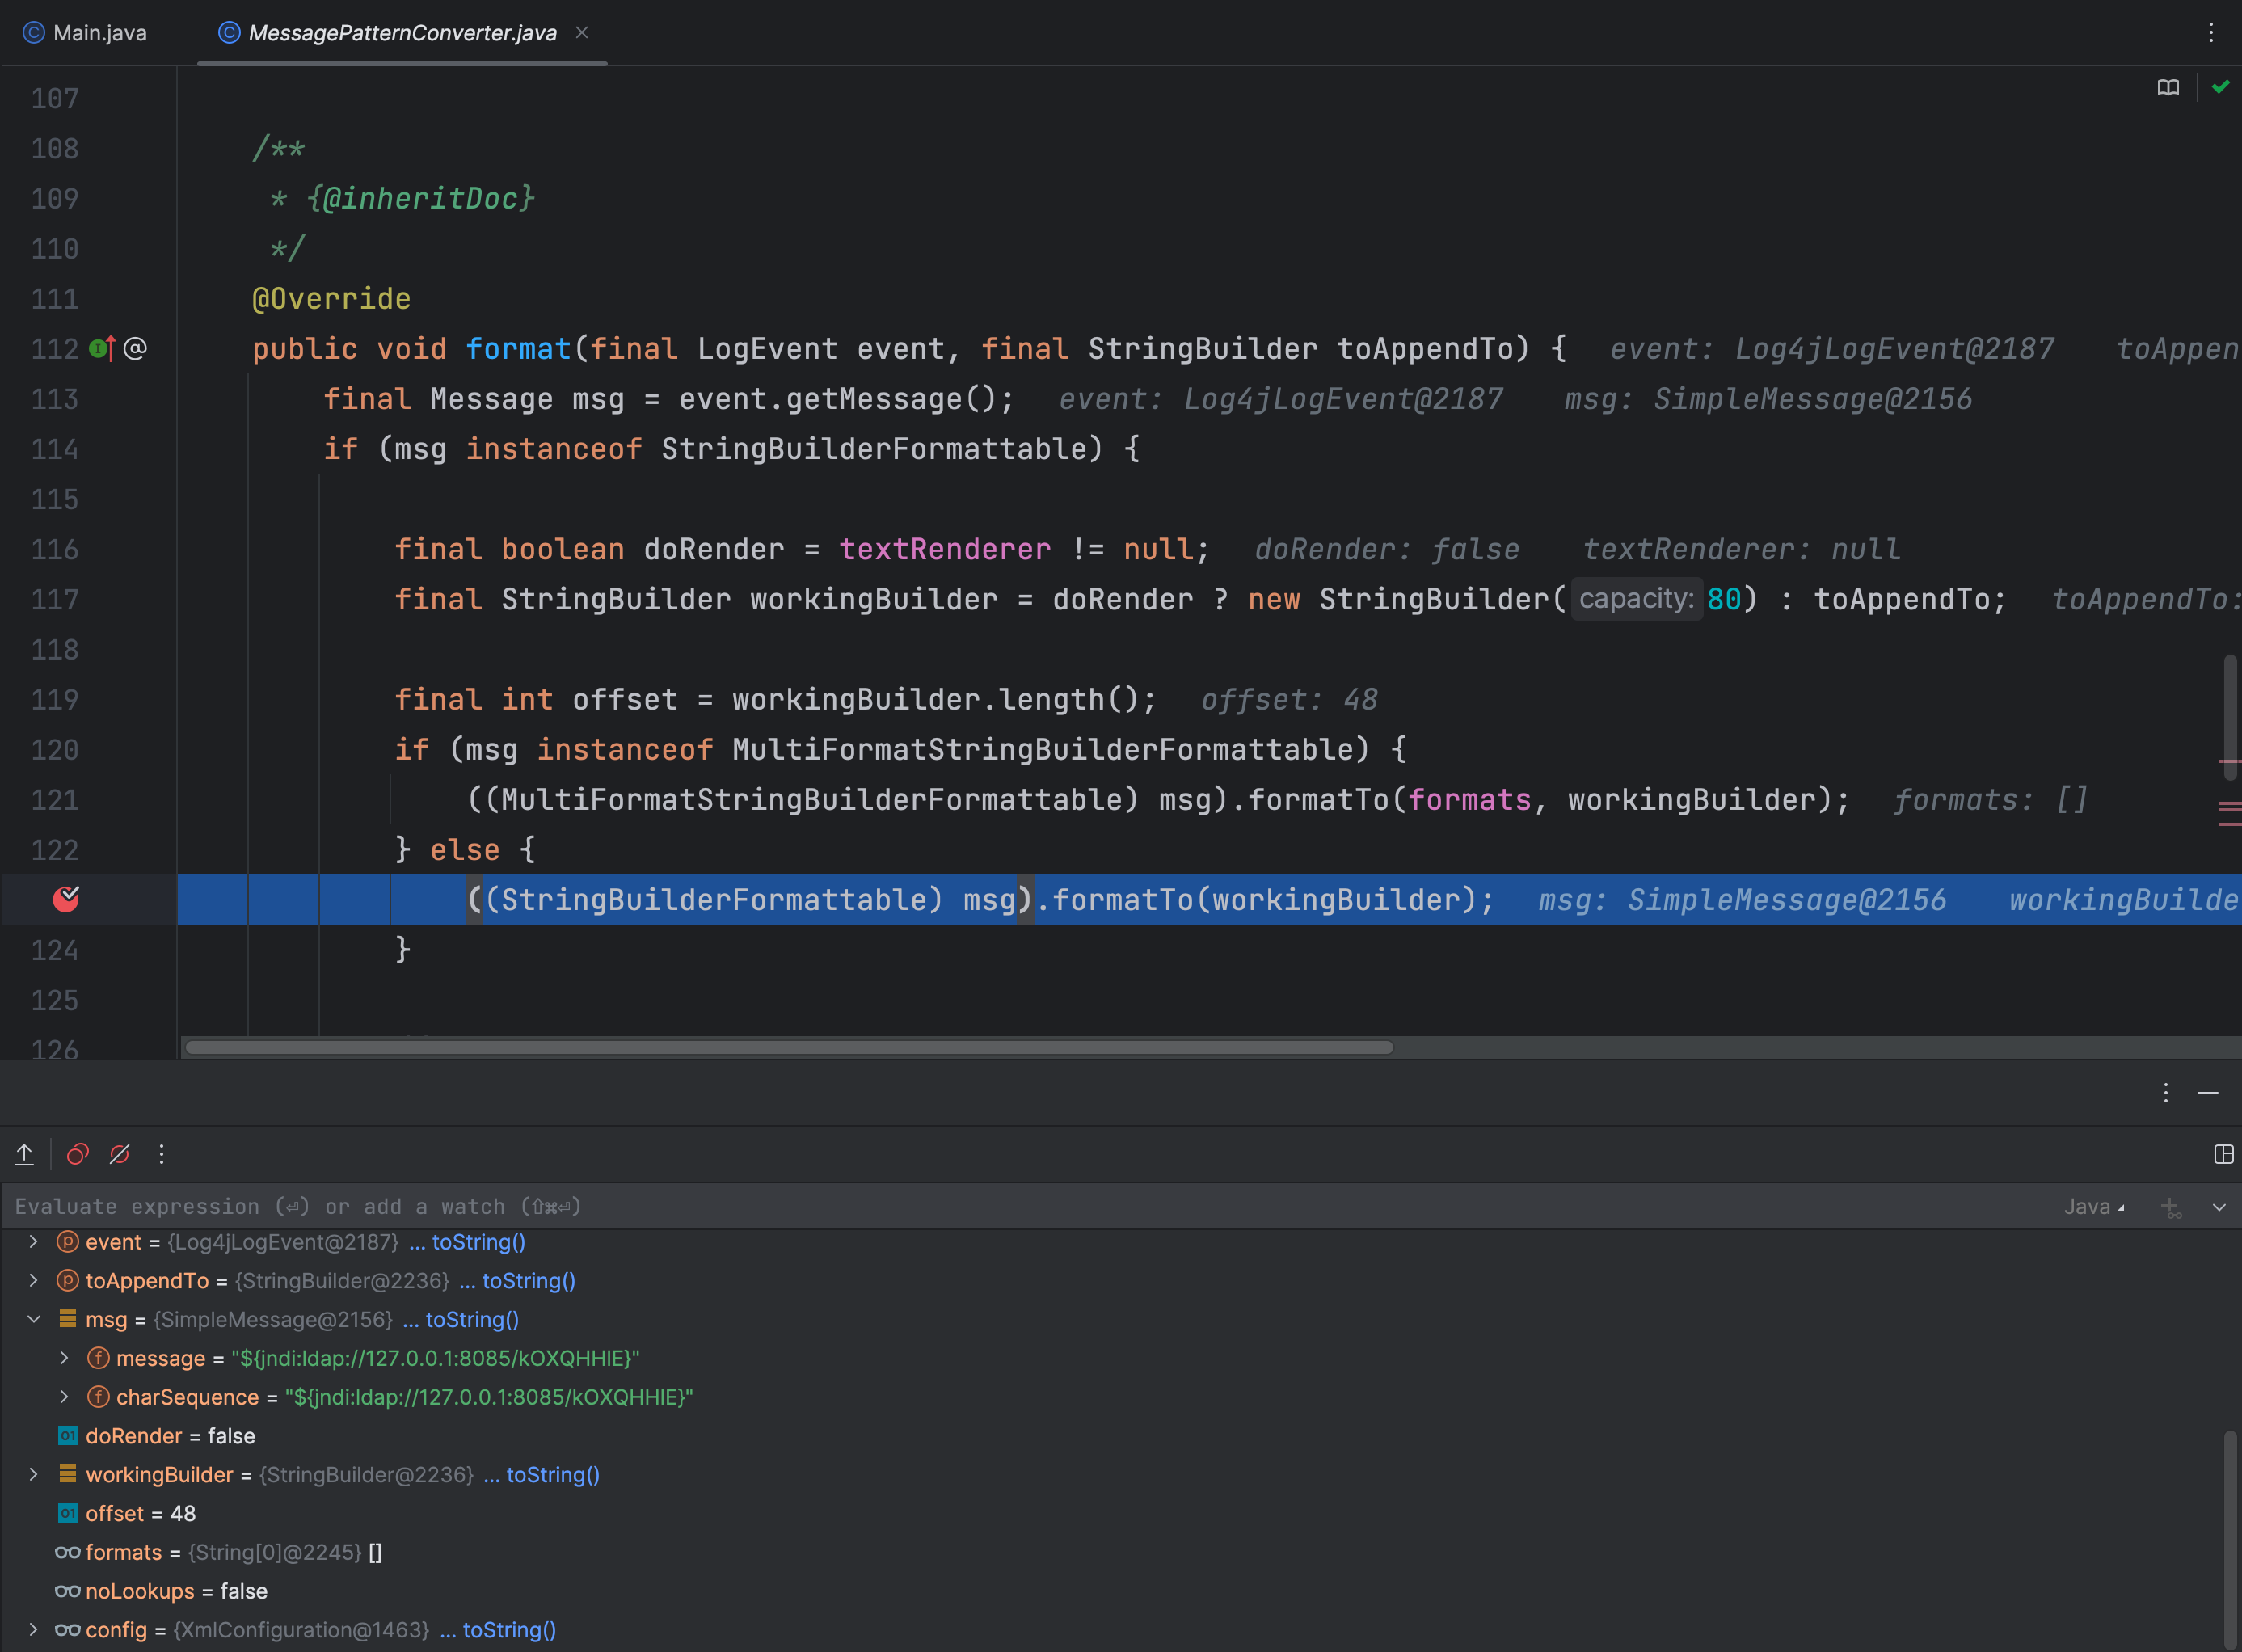Click the format method name on line 112
Screen dimensions: 2242x1652
click(518, 349)
